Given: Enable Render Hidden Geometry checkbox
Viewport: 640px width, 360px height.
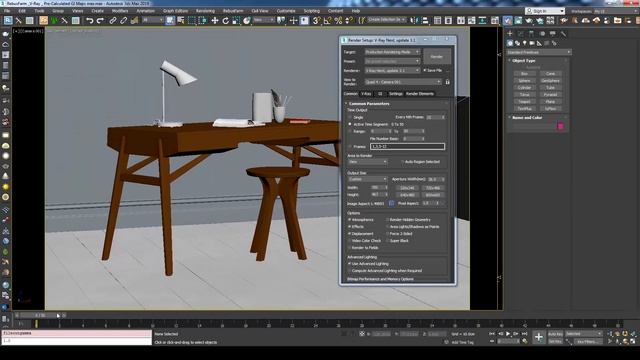Looking at the screenshot, I should point(387,220).
